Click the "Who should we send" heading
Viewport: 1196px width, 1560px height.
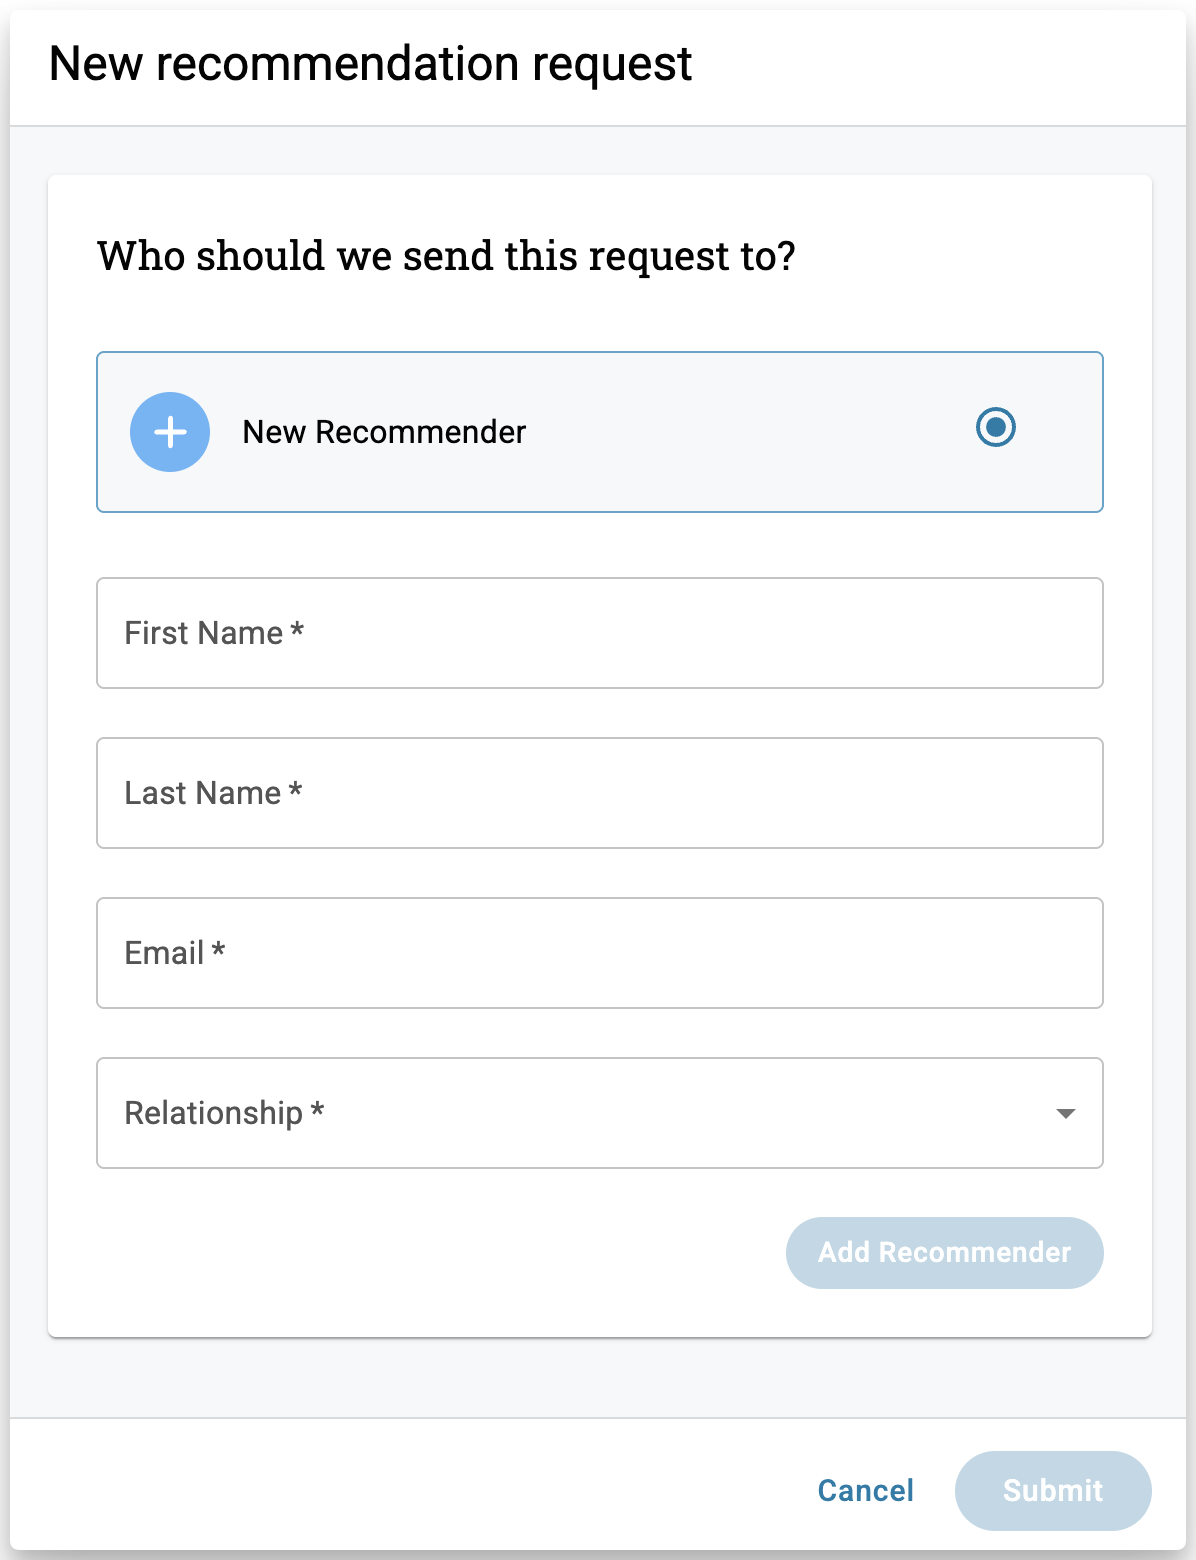click(446, 256)
